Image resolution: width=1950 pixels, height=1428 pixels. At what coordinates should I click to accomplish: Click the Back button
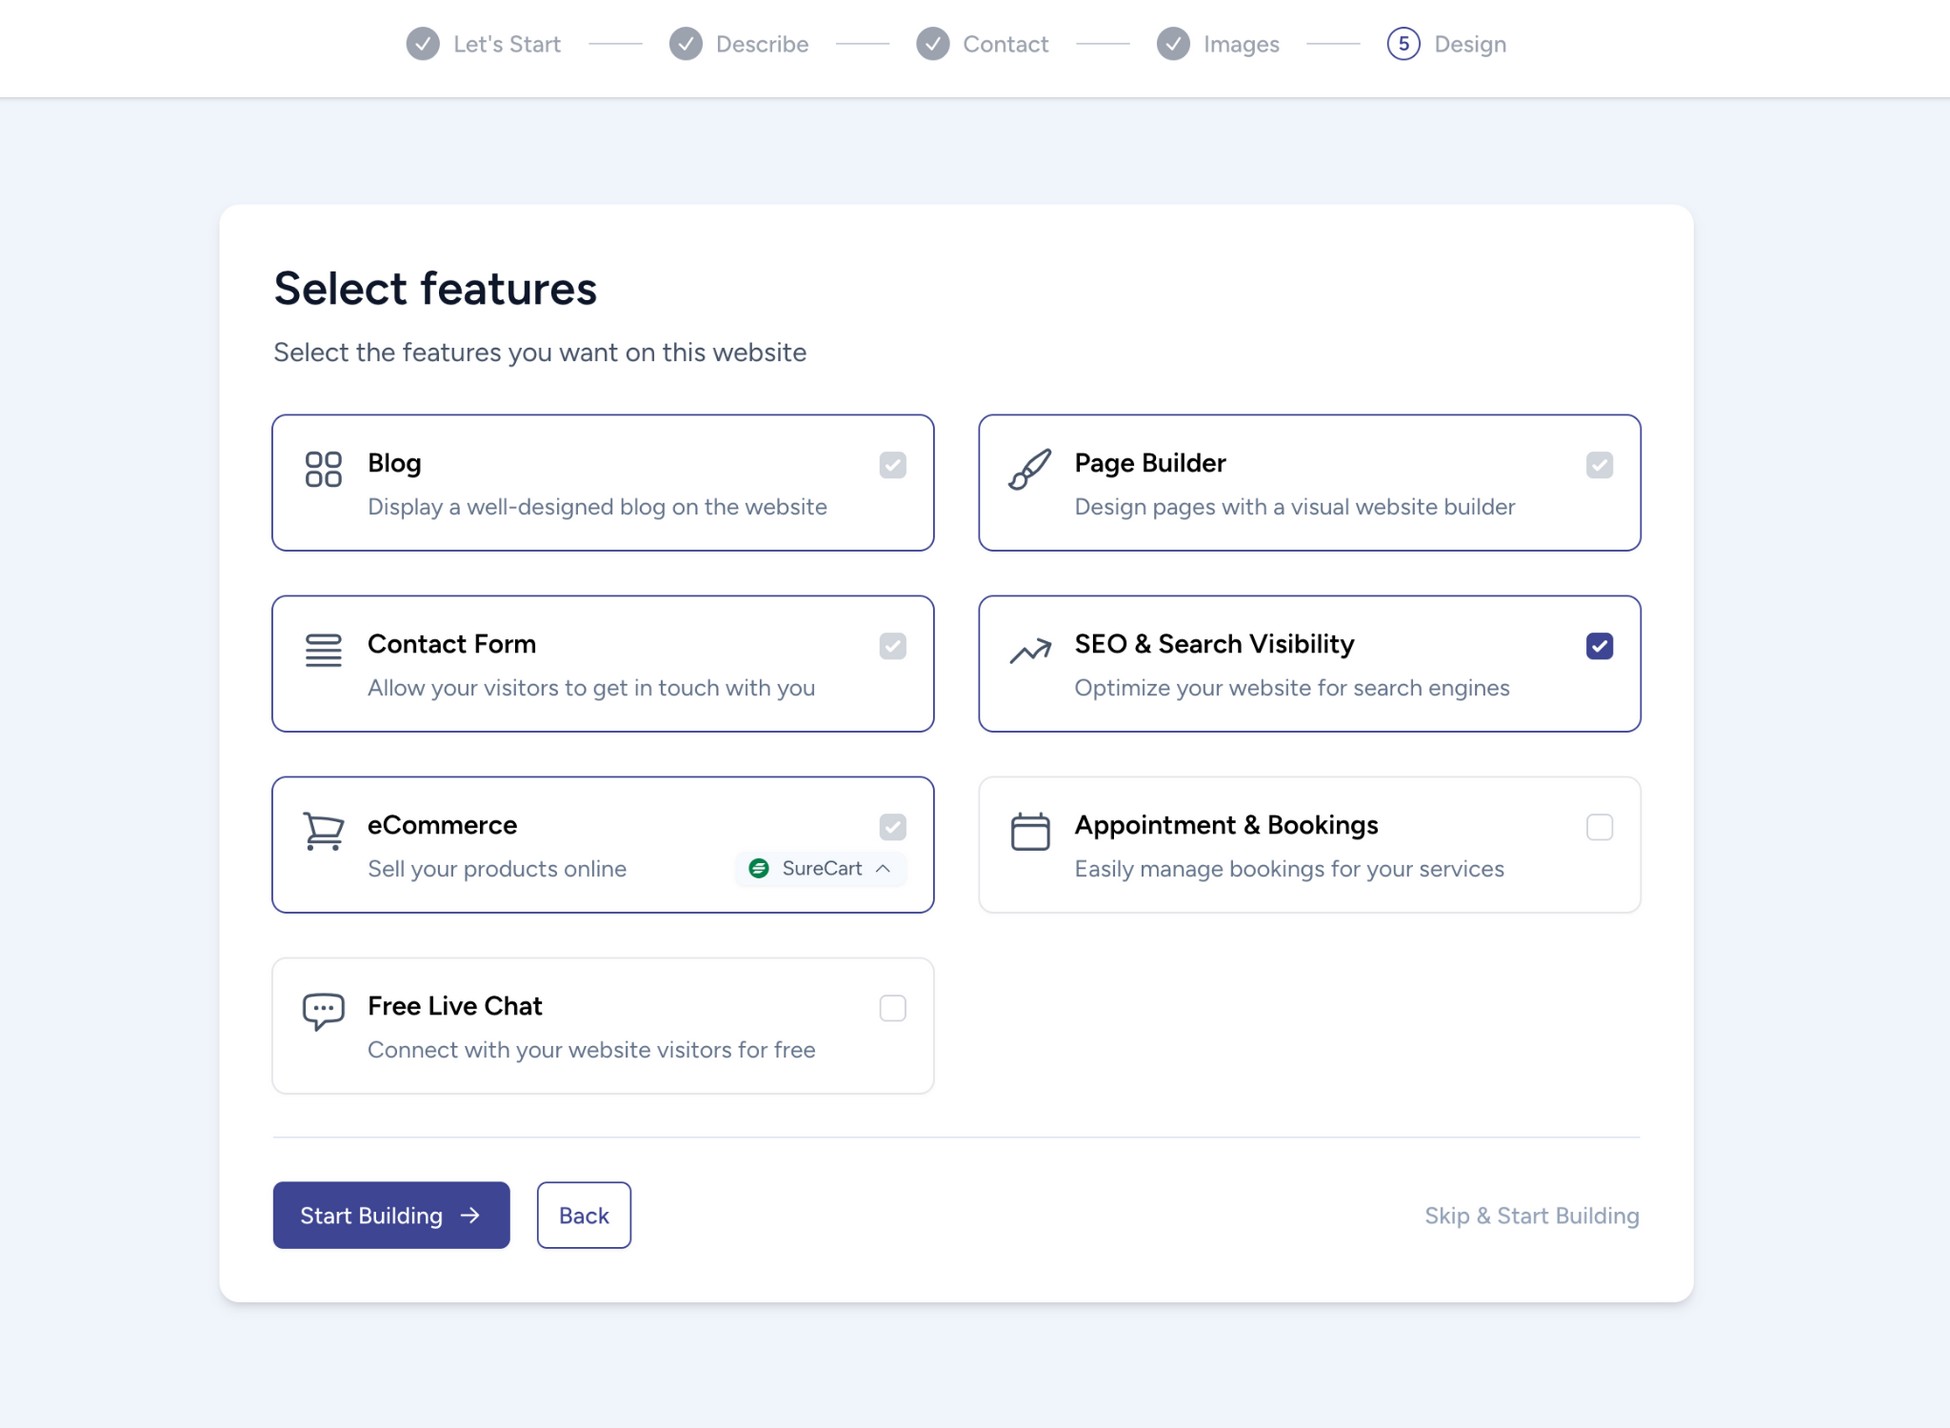pyautogui.click(x=583, y=1215)
